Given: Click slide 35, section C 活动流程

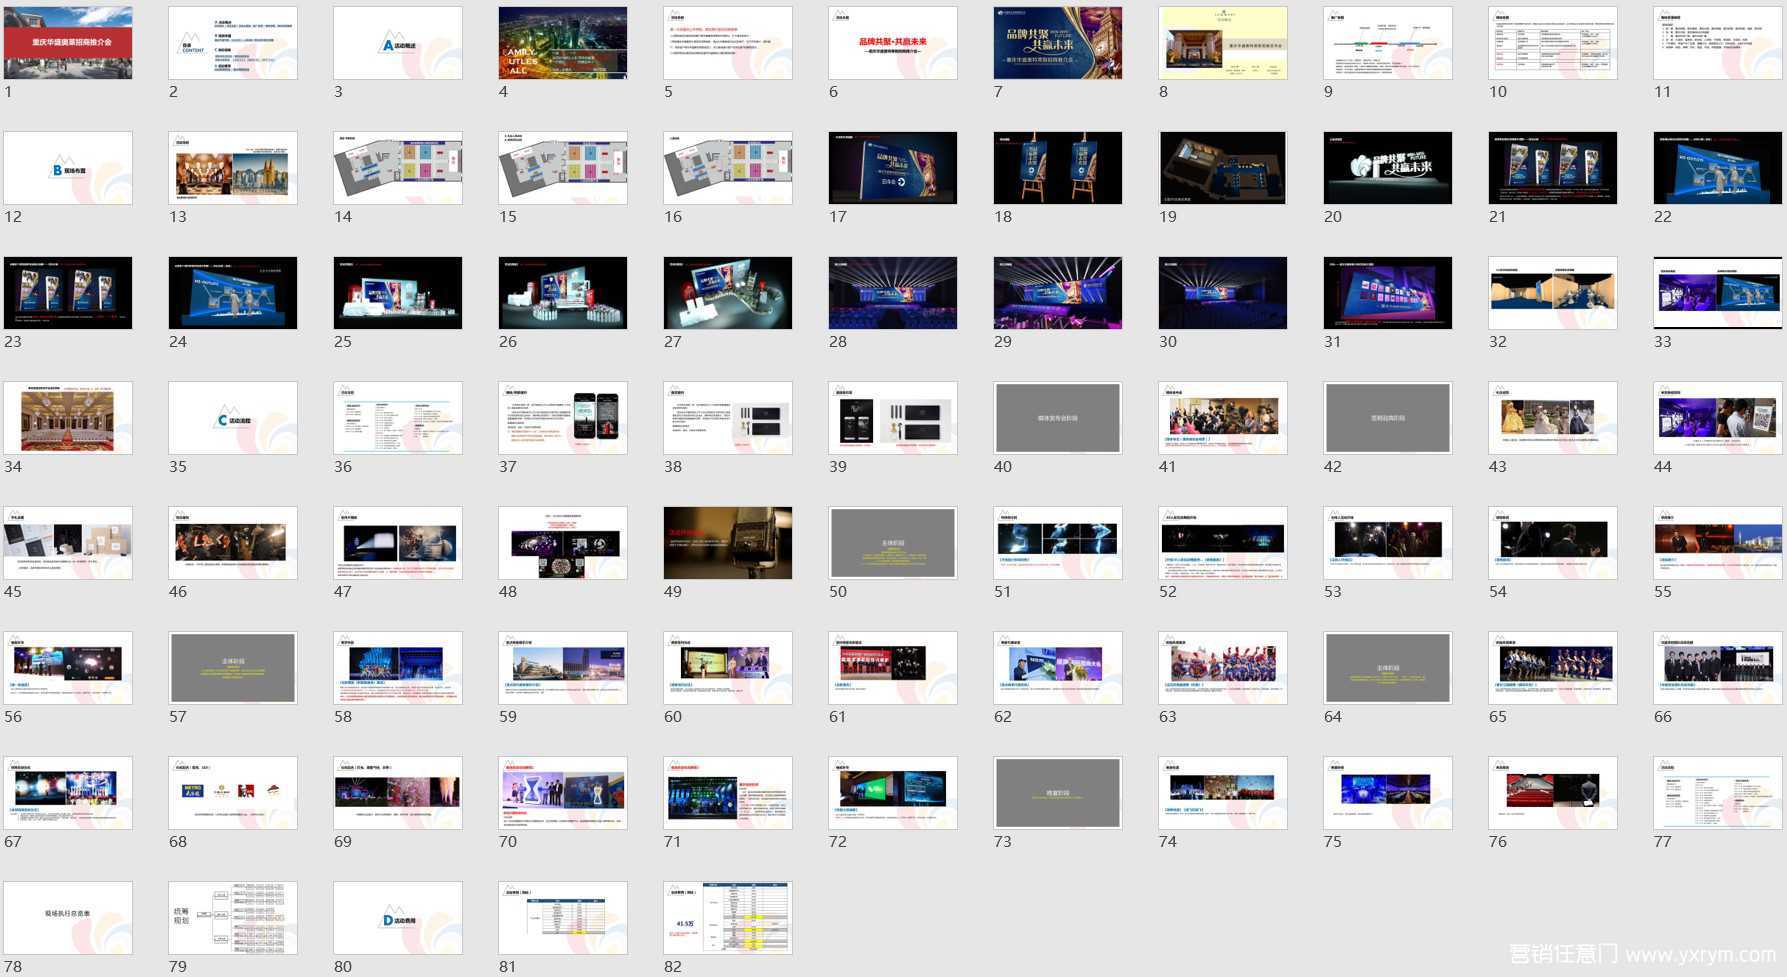Looking at the screenshot, I should coord(233,418).
